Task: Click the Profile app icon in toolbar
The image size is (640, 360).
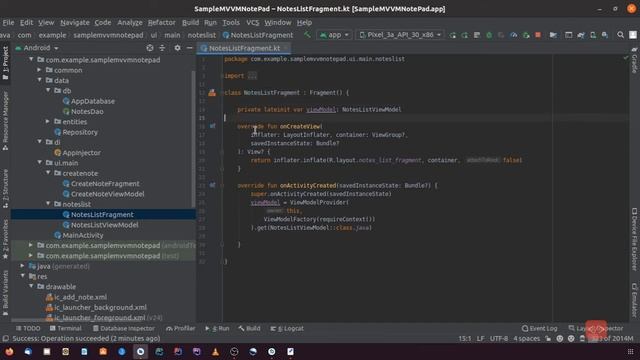Action: [x=513, y=35]
